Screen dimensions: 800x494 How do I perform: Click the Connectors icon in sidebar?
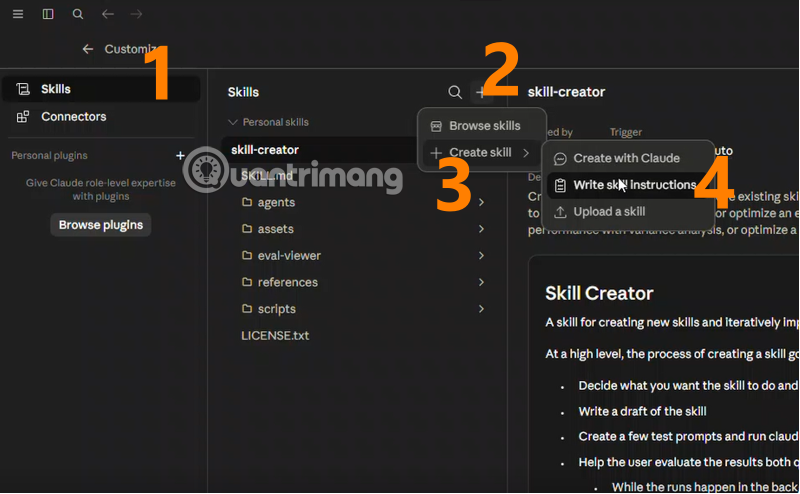(22, 116)
